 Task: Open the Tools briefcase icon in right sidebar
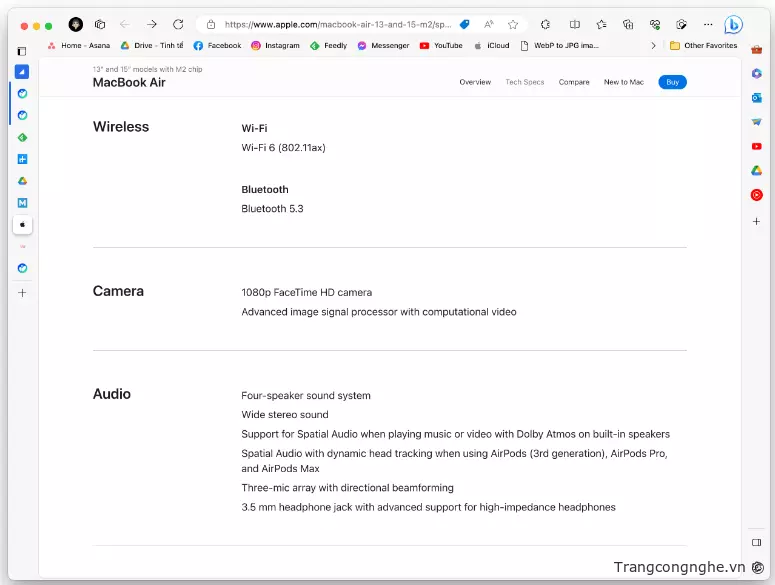[x=757, y=49]
